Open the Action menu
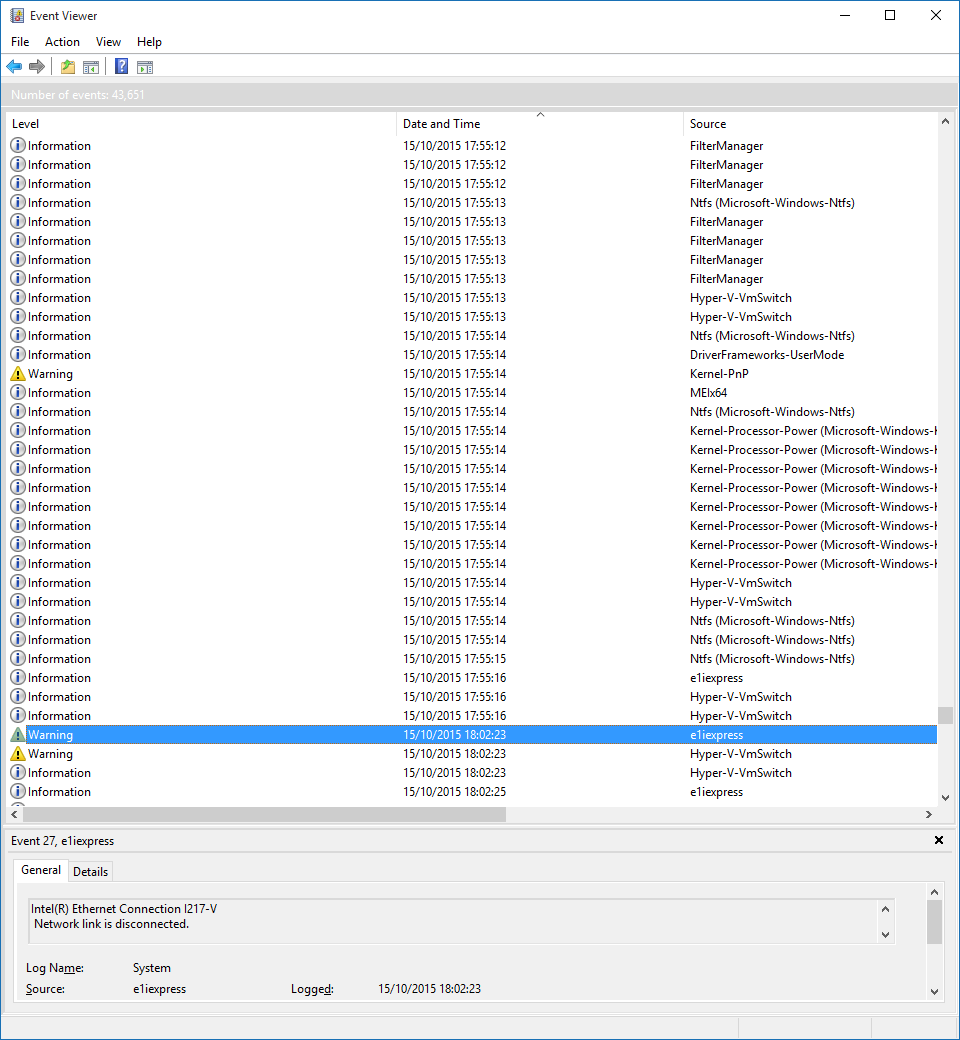The width and height of the screenshot is (960, 1040). coord(62,42)
